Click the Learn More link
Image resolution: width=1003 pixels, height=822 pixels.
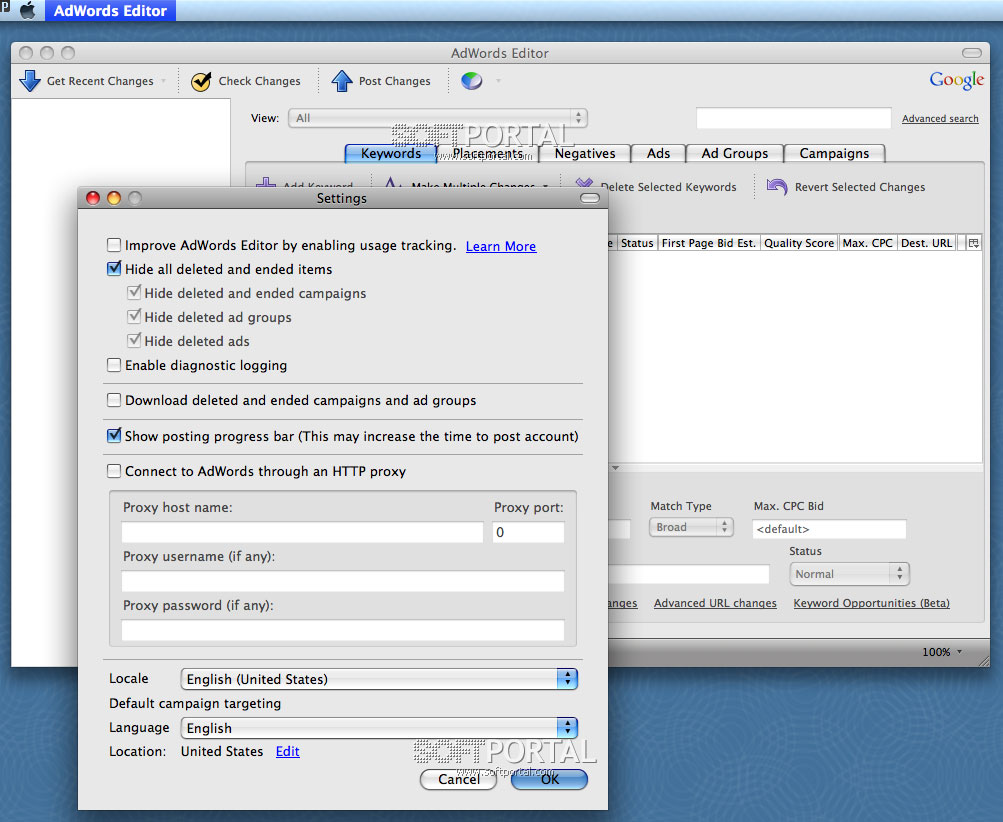point(501,246)
